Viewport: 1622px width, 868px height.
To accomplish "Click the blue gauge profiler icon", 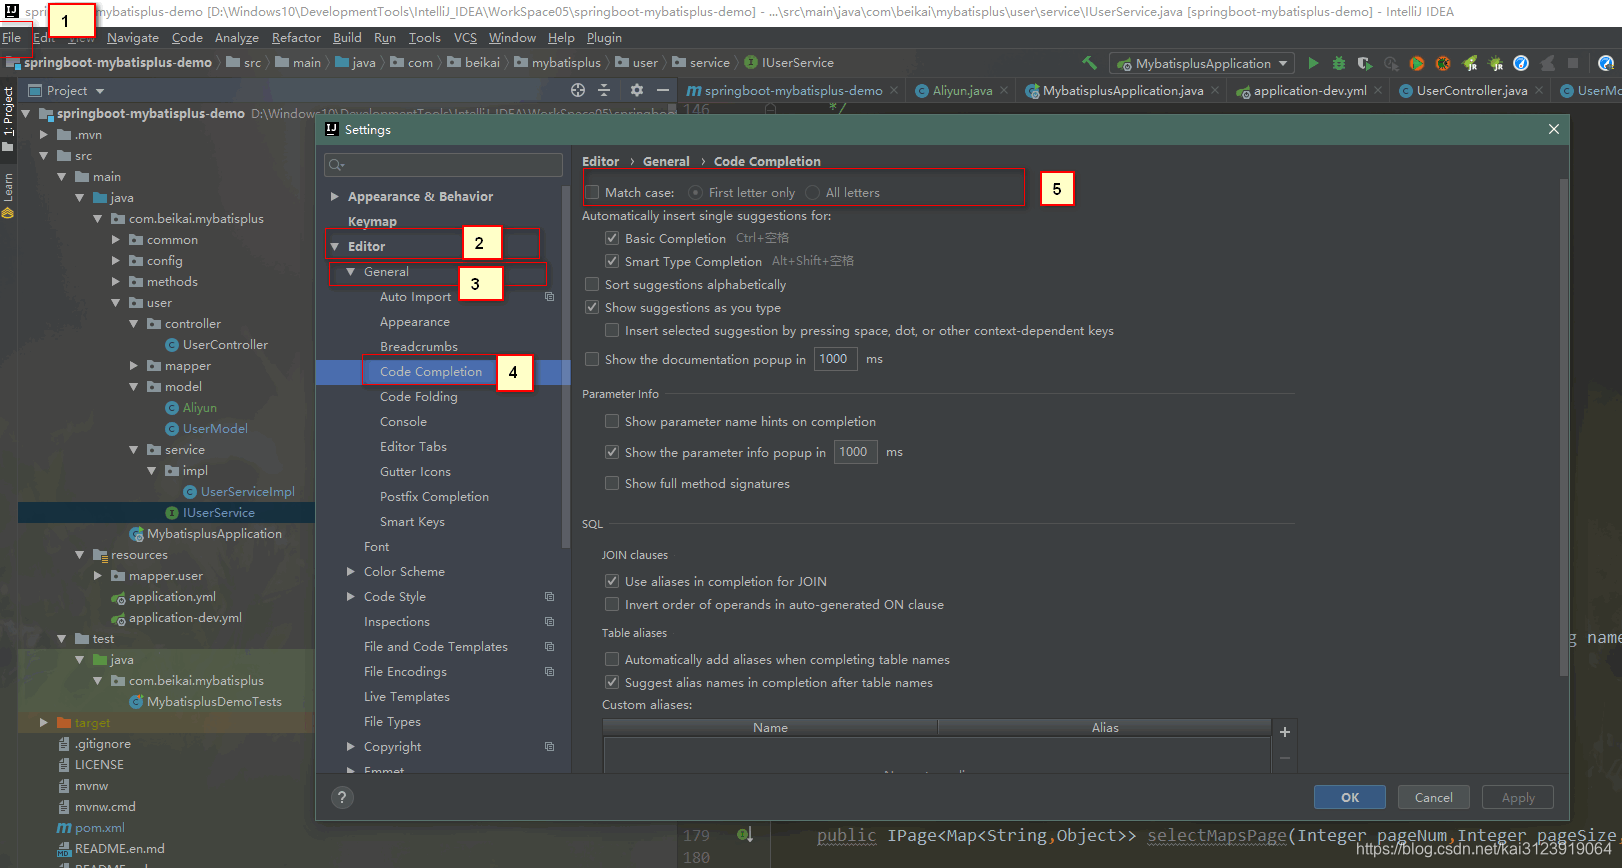I will 1521,63.
